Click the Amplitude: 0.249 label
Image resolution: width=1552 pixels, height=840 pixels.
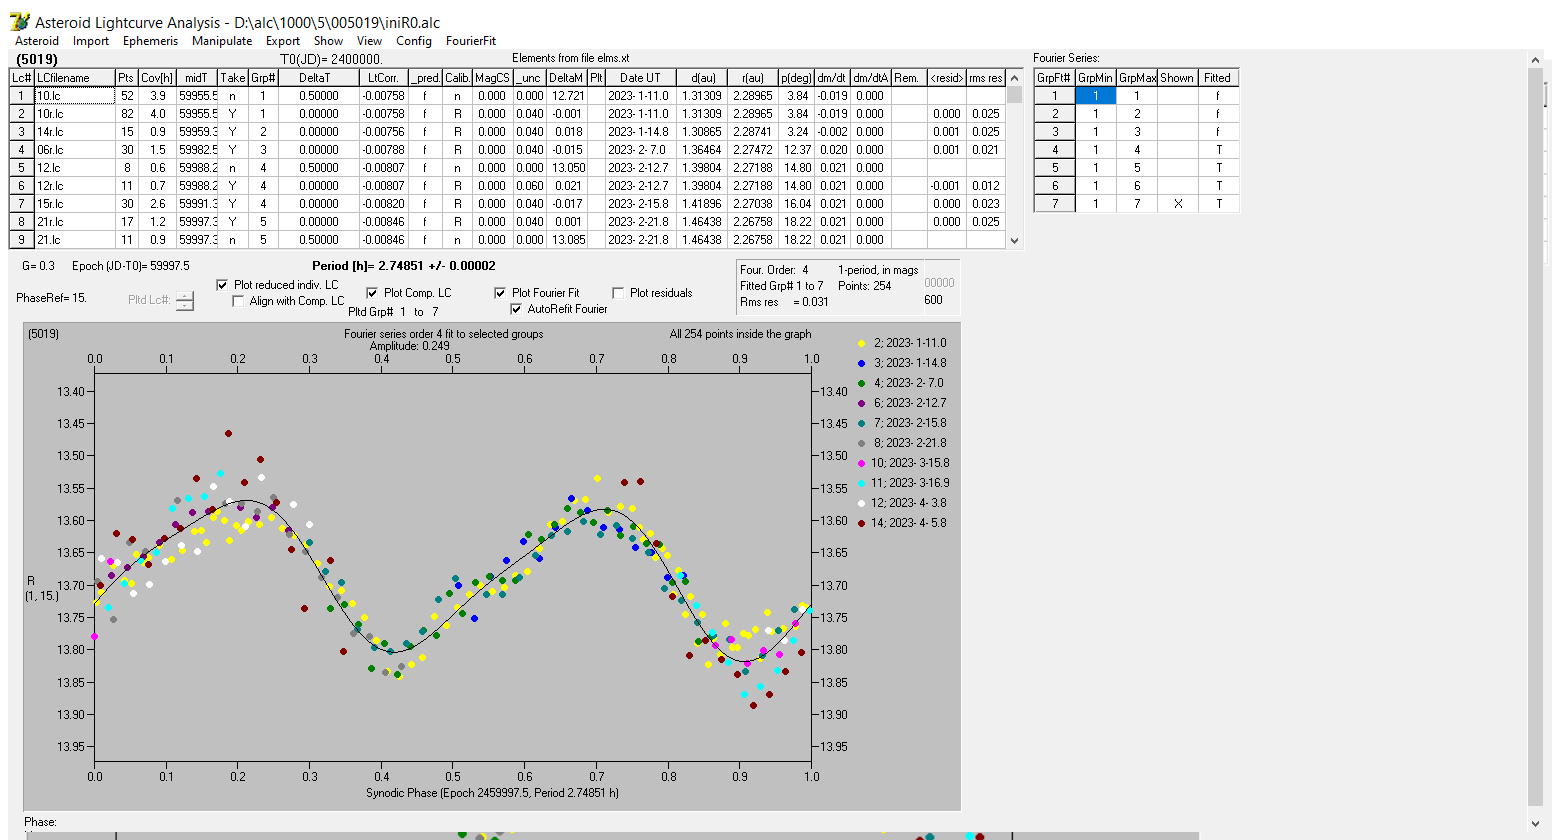point(410,346)
